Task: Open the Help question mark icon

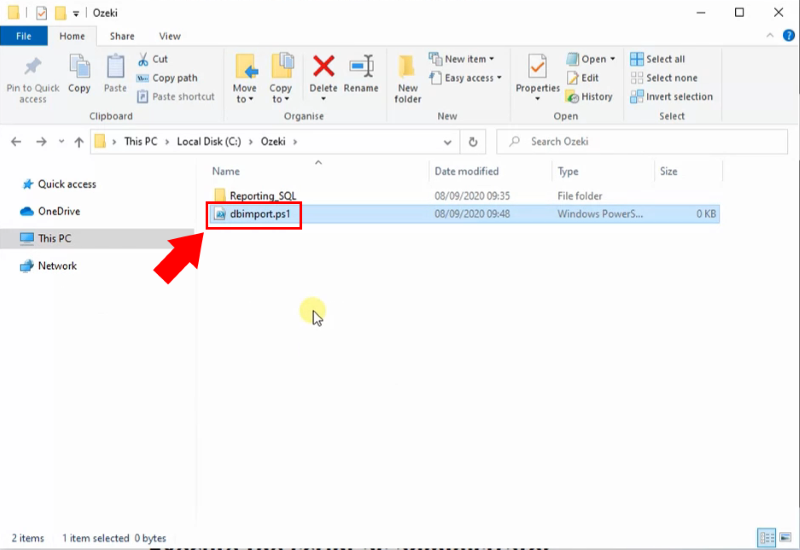Action: pos(788,35)
